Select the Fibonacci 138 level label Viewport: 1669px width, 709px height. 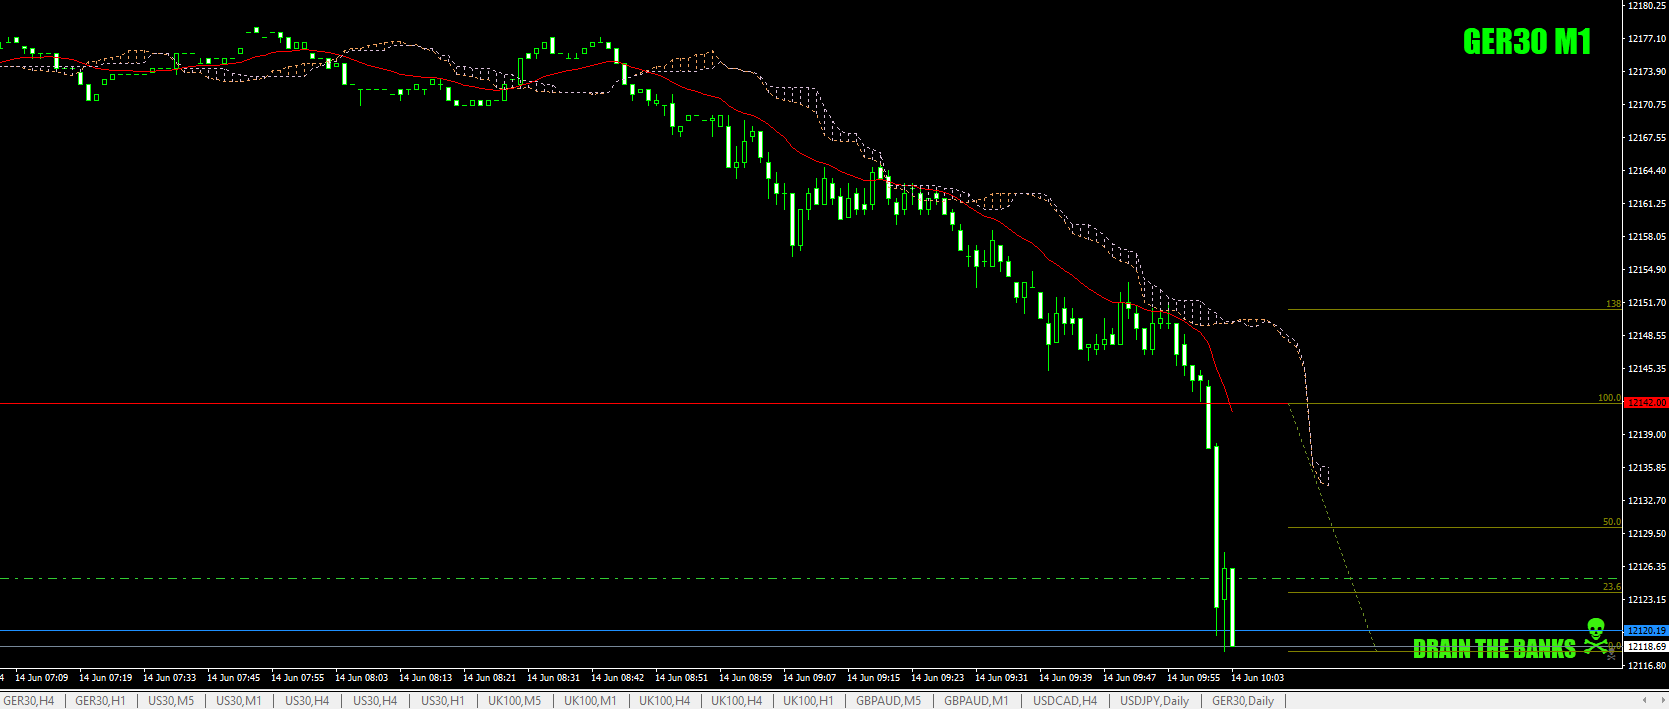coord(1613,304)
